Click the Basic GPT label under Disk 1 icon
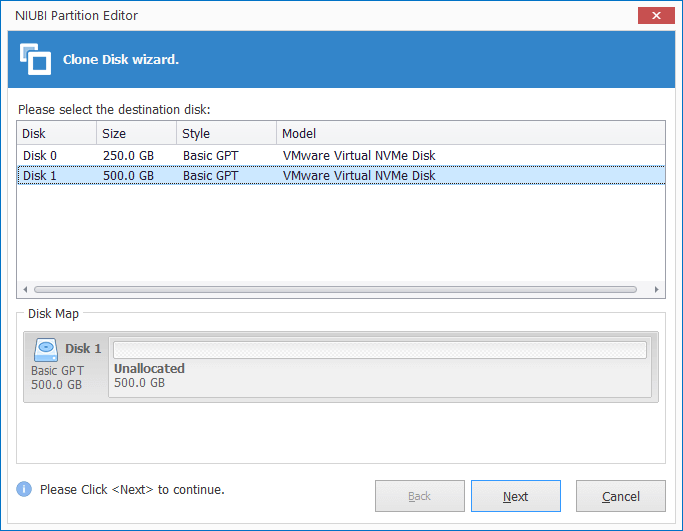Screen dimensions: 683x531 (57, 370)
